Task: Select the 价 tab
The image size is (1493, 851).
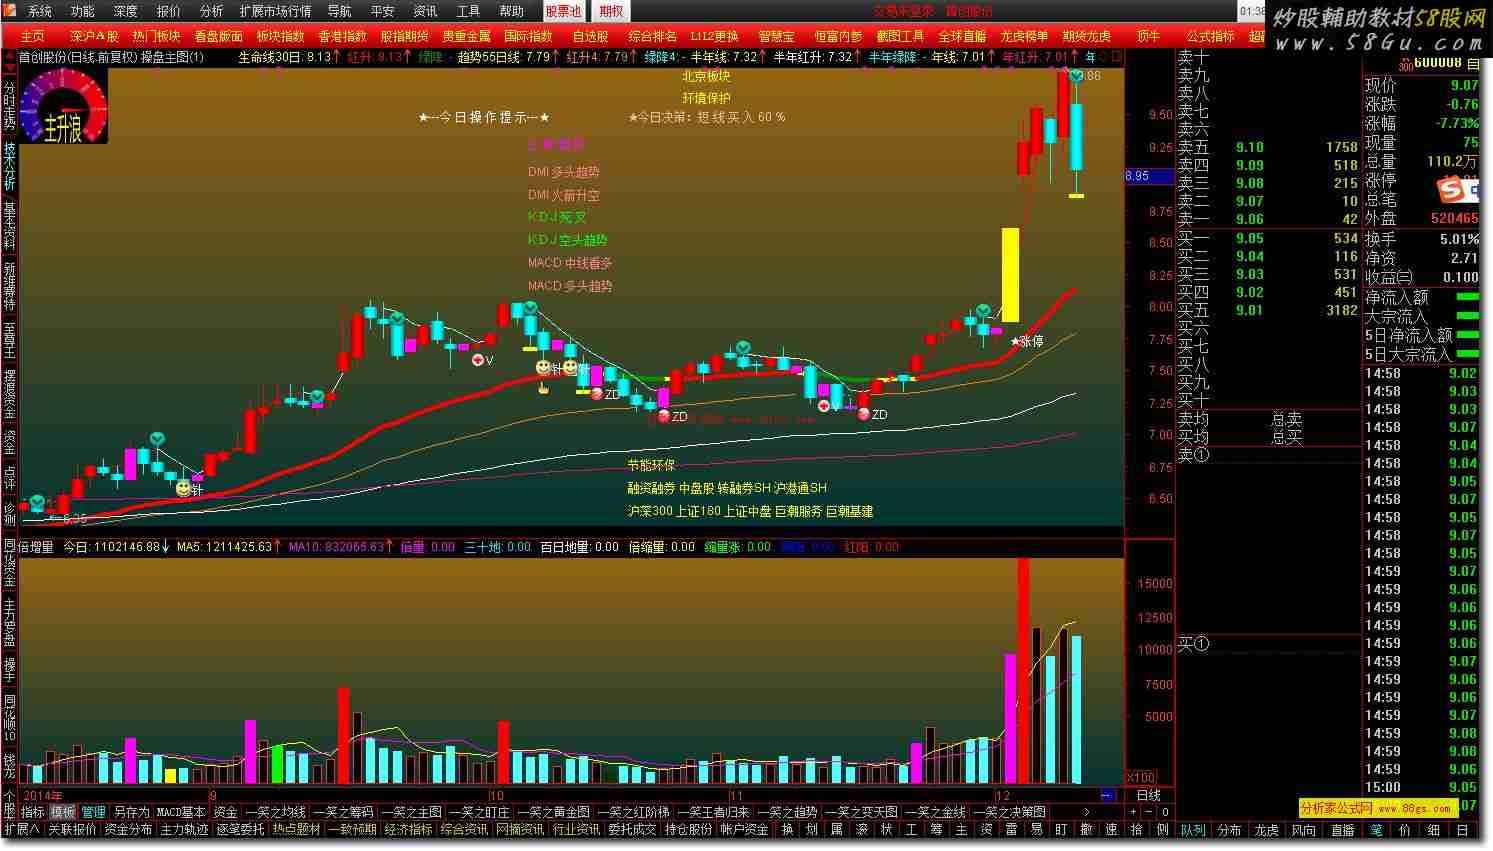Action: (1405, 830)
